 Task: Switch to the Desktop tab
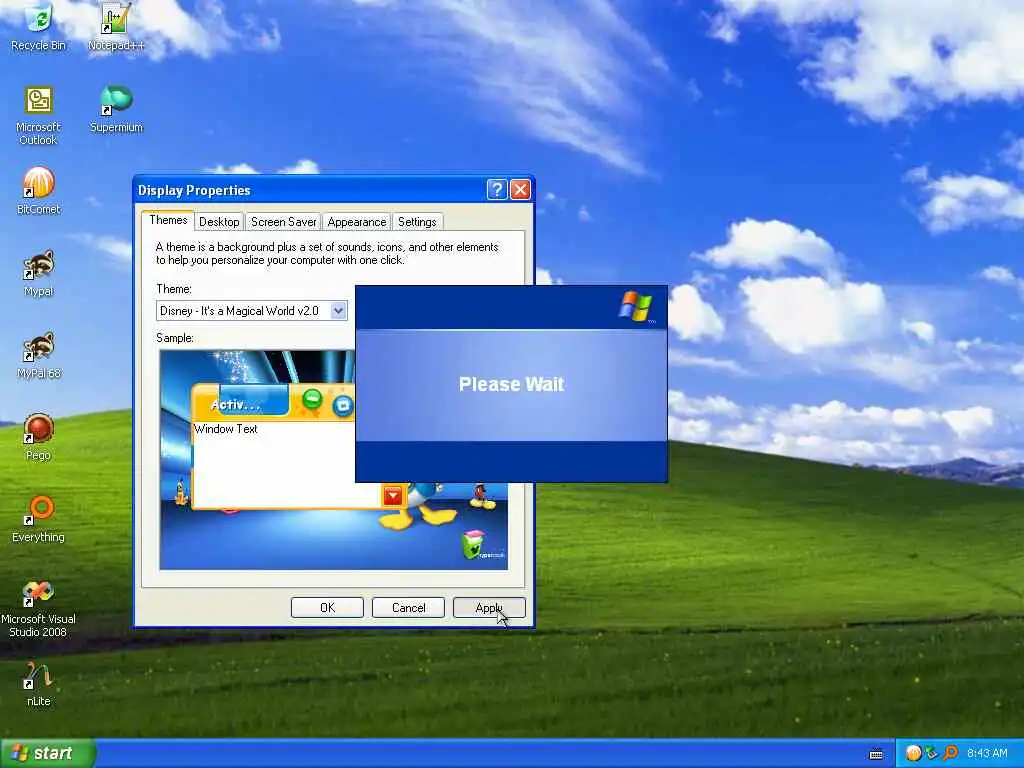click(x=219, y=222)
